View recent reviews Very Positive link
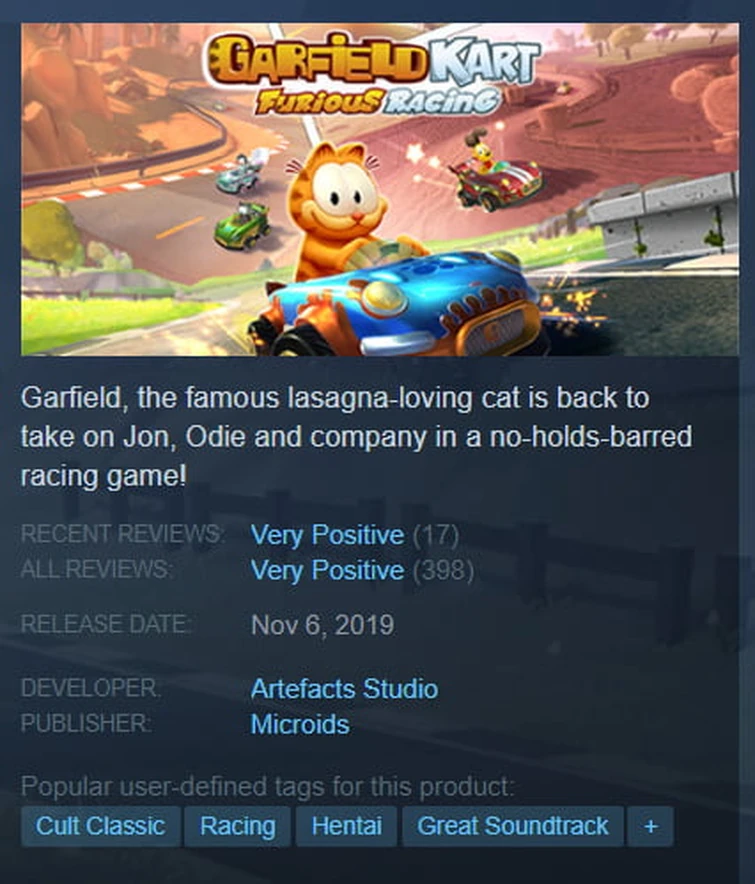755x884 pixels. tap(327, 535)
